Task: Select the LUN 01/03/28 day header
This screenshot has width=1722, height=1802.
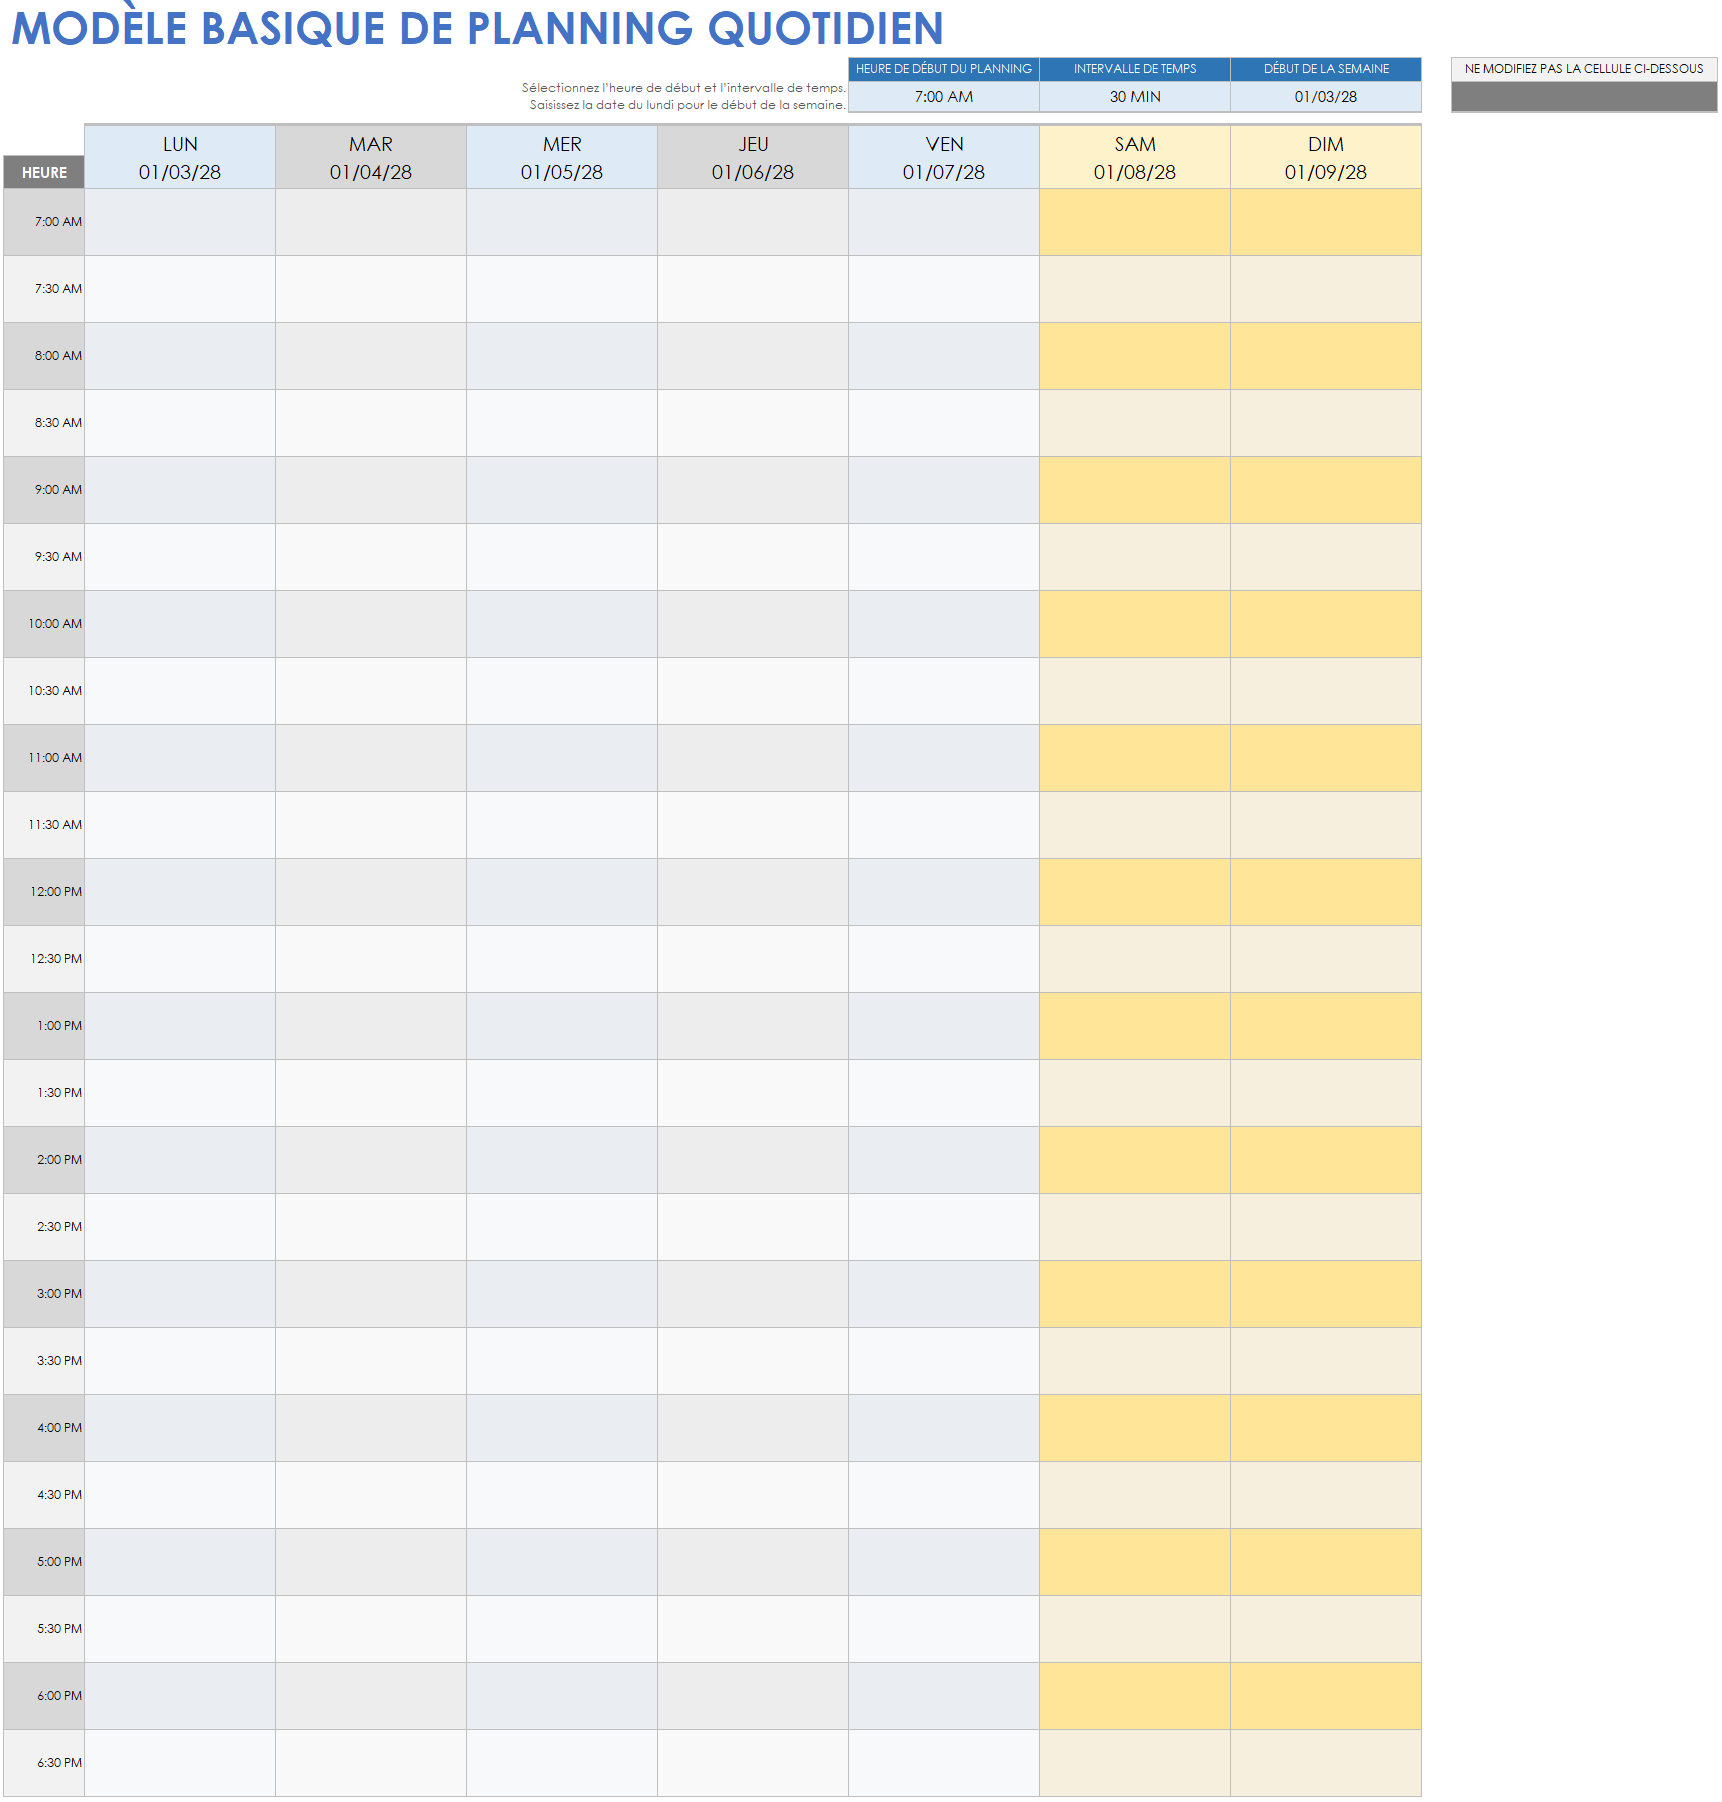Action: pos(180,158)
